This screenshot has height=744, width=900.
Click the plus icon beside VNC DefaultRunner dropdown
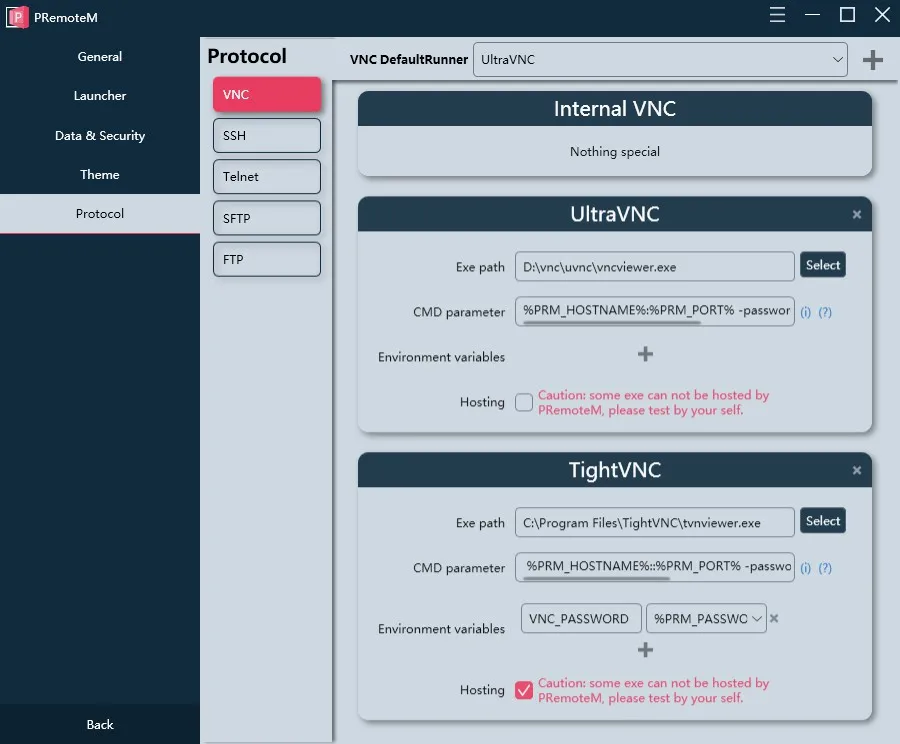pyautogui.click(x=872, y=60)
